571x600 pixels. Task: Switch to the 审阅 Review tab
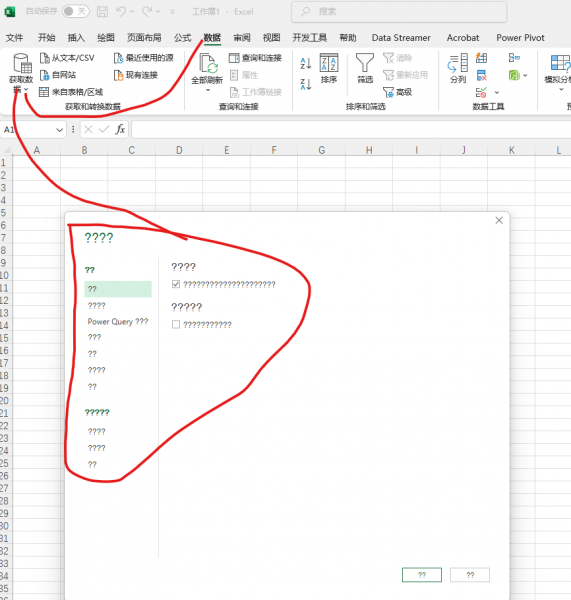click(x=242, y=38)
